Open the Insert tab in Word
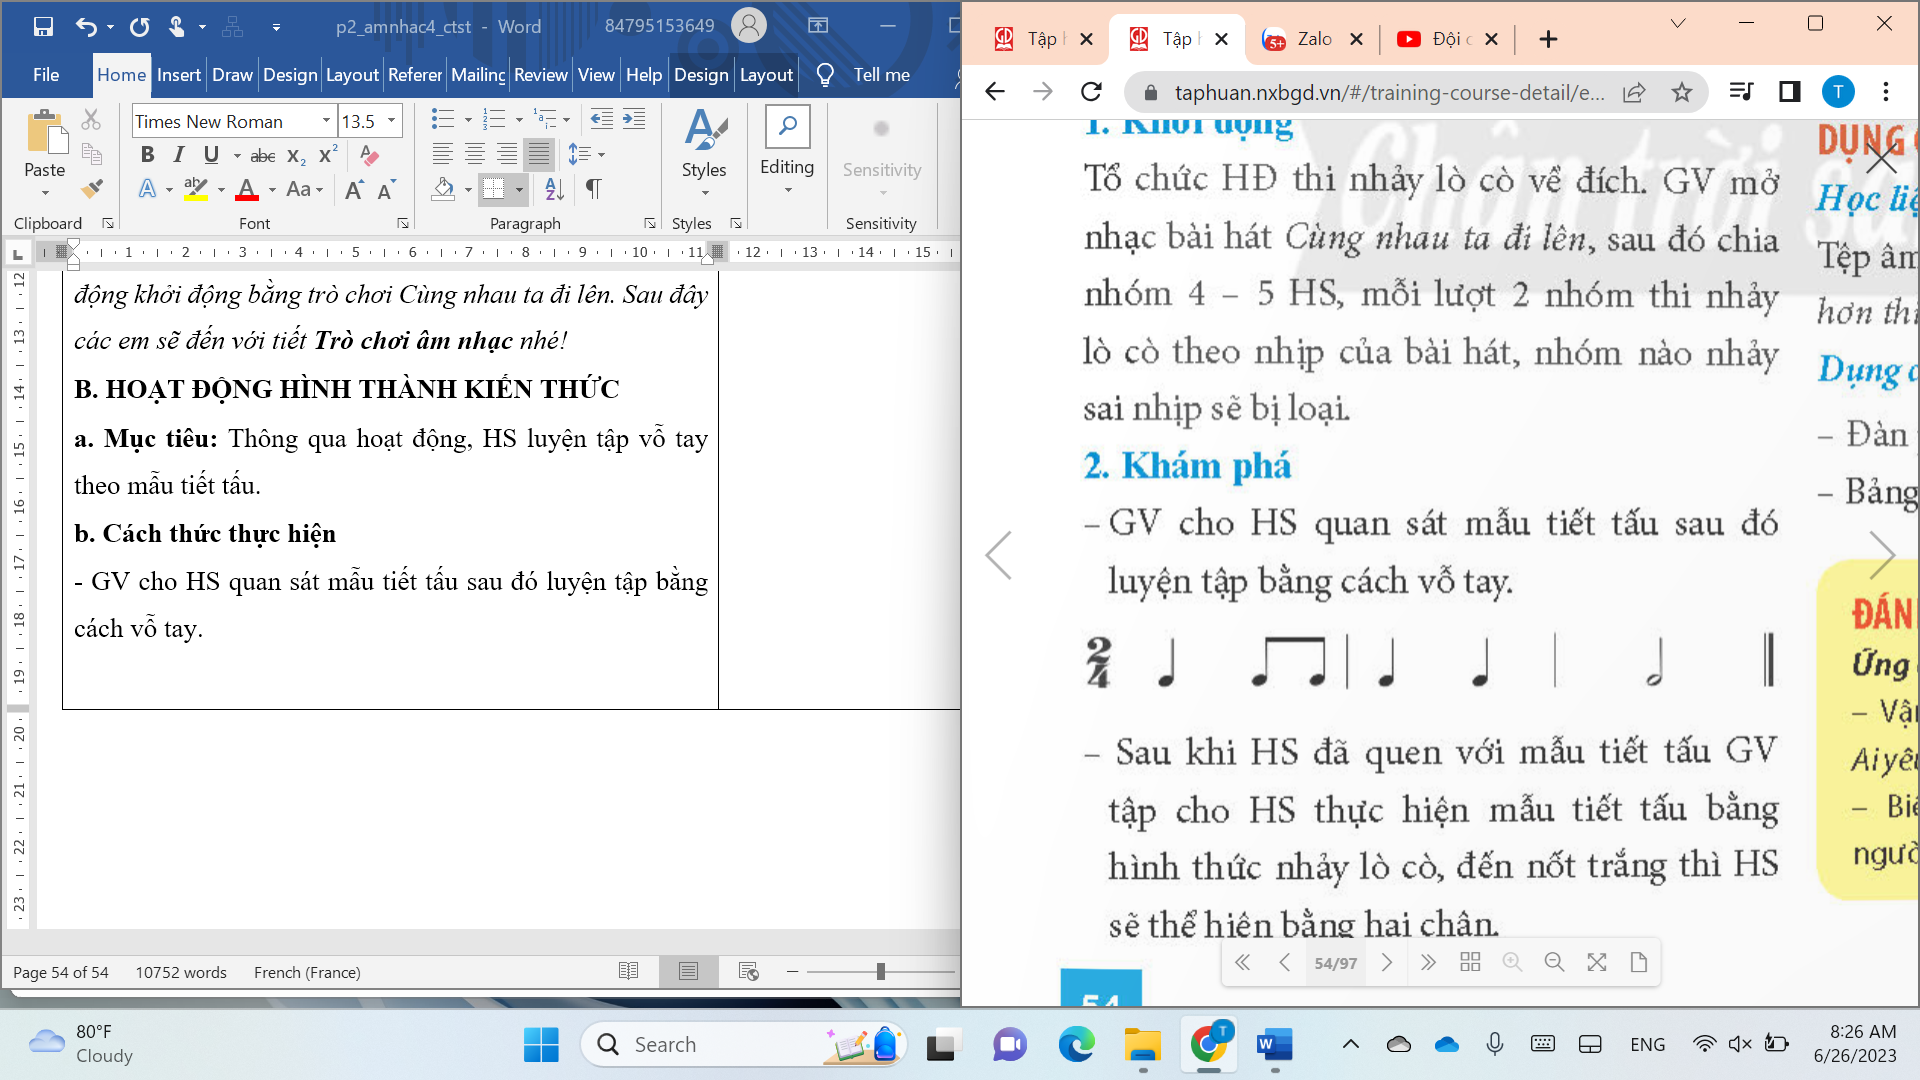1920x1080 pixels. [x=178, y=74]
